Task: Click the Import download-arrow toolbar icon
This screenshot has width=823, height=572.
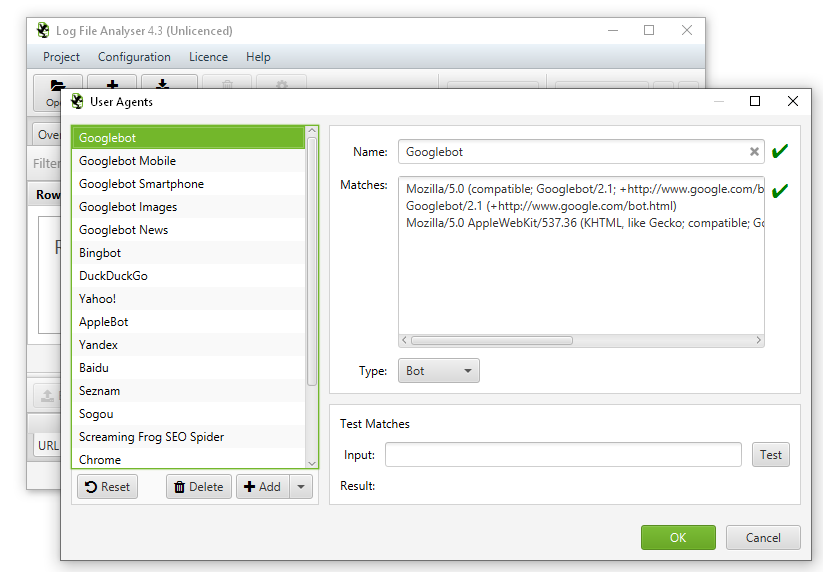Action: [163, 82]
